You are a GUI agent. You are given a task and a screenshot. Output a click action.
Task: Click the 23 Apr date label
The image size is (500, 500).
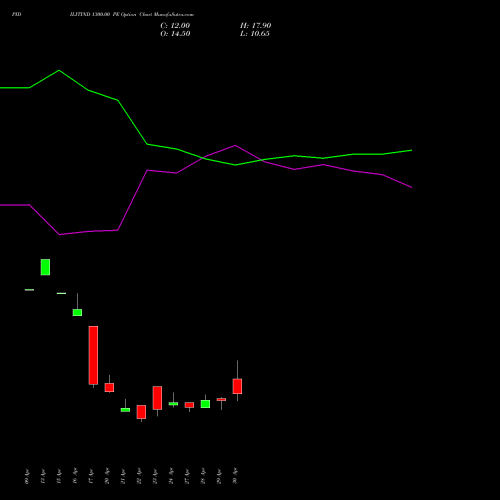[155, 476]
